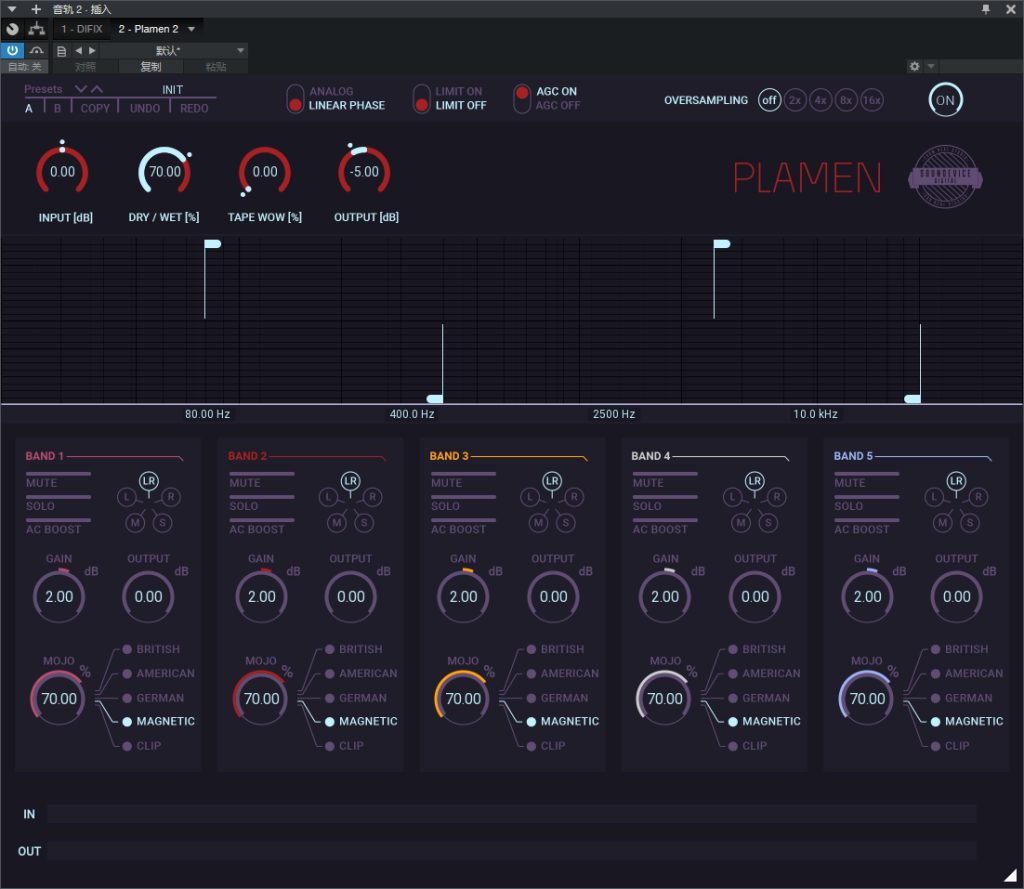Open the plugin tab list dropdown arrow
Screen dimensions: 1024x889
coord(191,29)
